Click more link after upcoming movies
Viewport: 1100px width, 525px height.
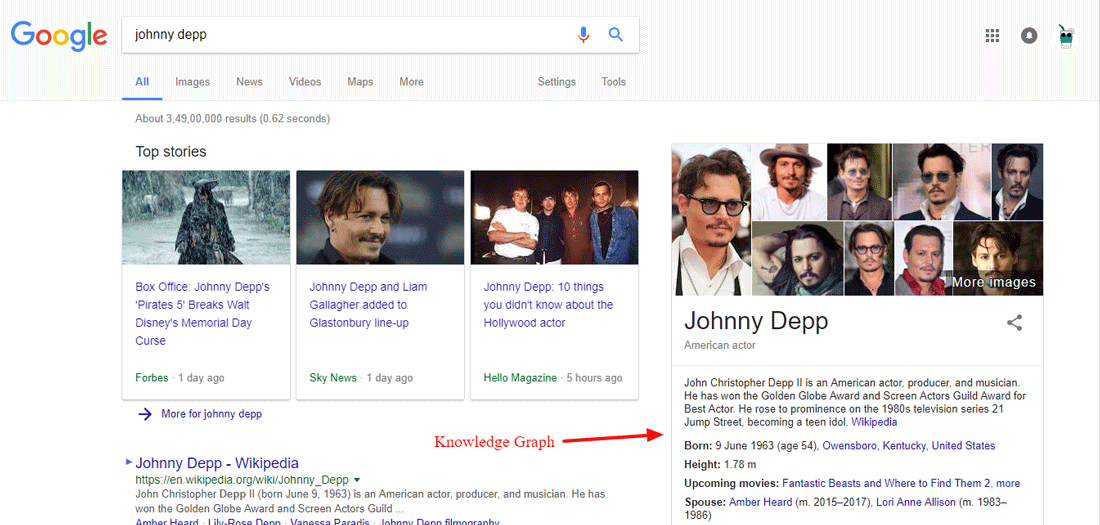tap(1008, 484)
